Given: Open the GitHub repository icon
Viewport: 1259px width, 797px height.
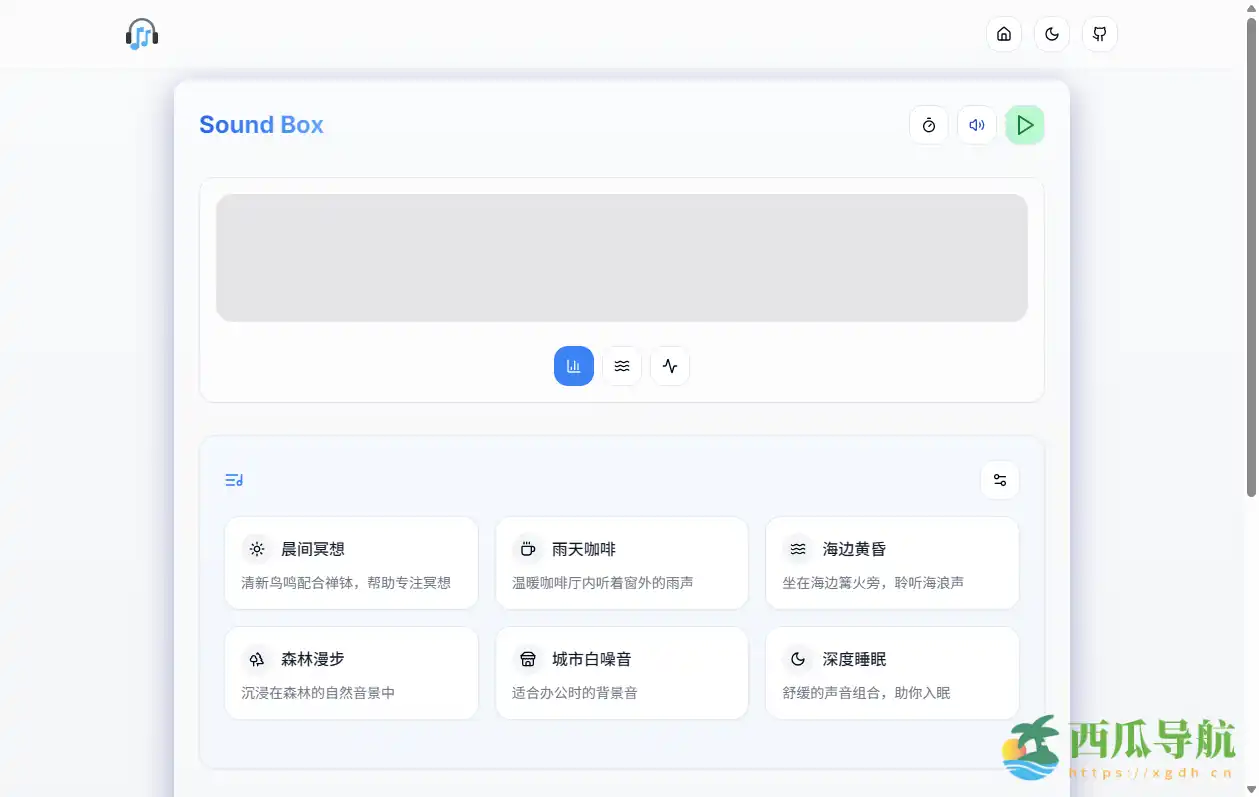Looking at the screenshot, I should [x=1099, y=33].
